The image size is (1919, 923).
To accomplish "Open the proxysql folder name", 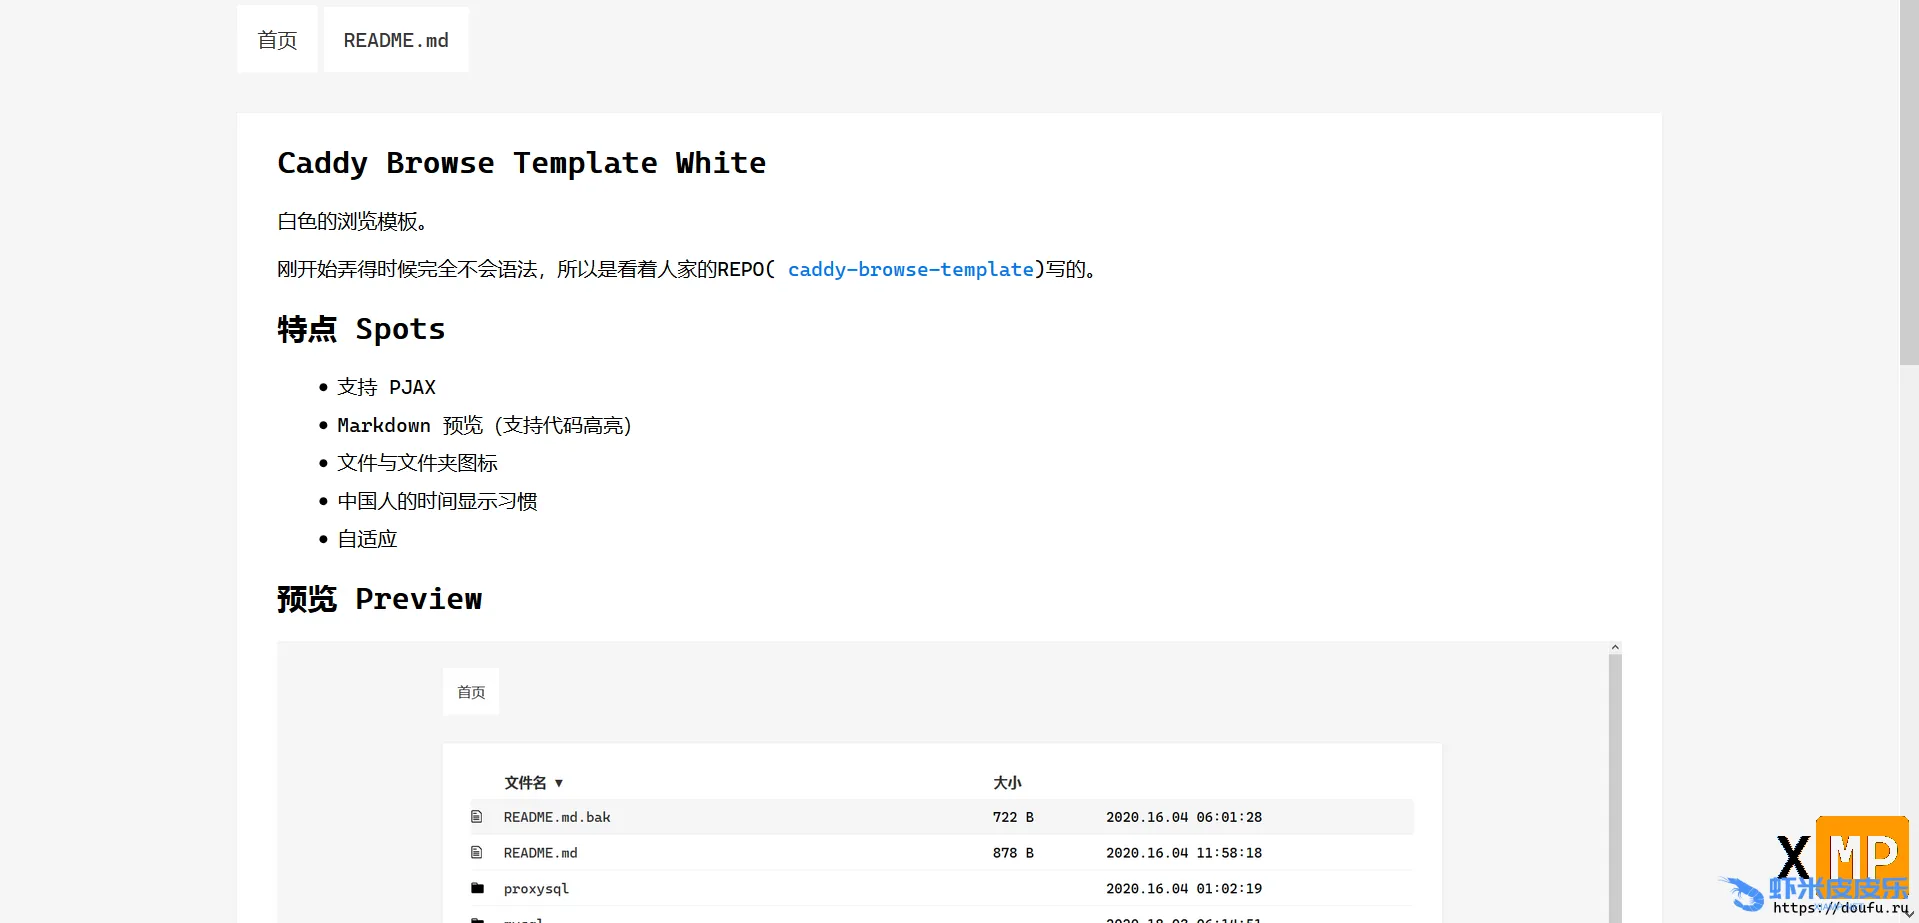I will point(536,888).
